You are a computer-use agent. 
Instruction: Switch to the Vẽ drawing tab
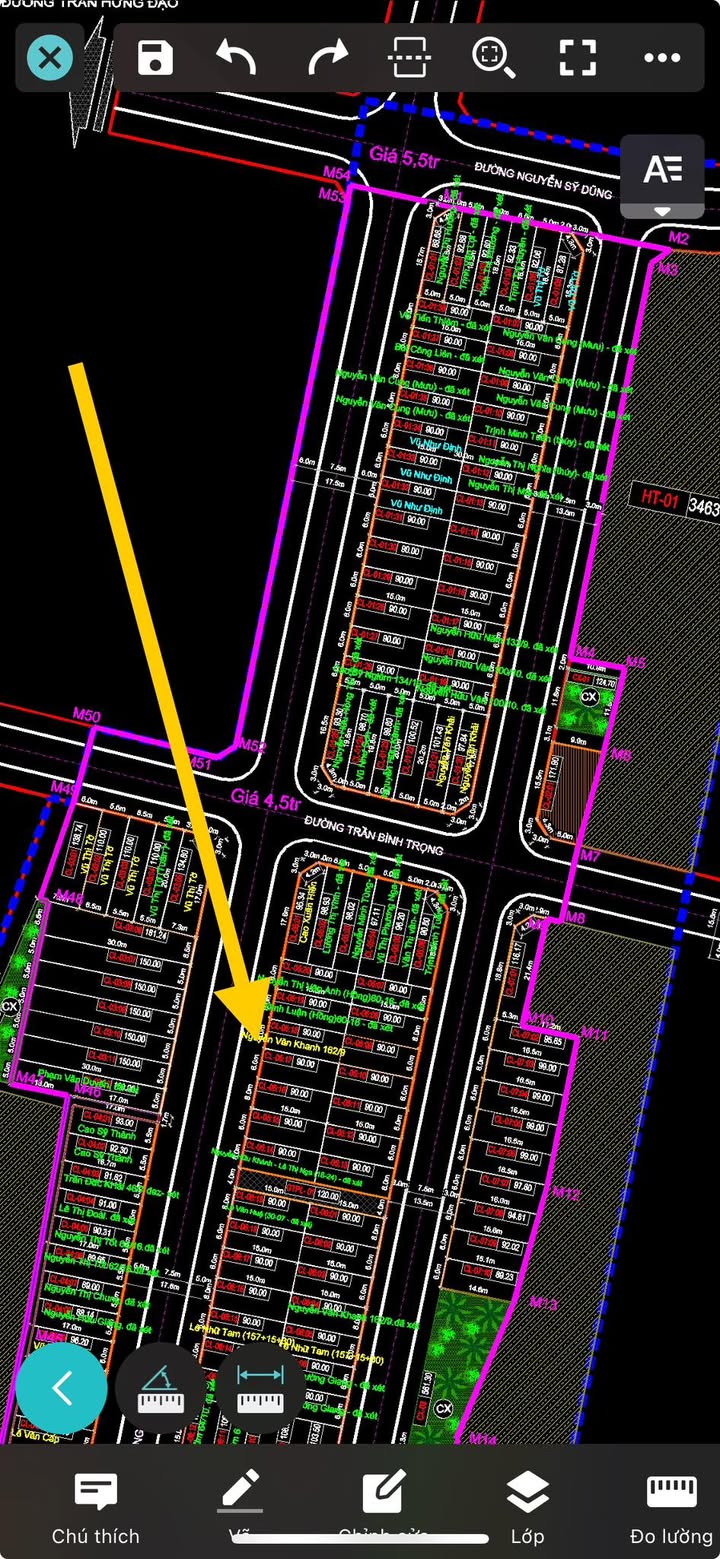tap(240, 1509)
